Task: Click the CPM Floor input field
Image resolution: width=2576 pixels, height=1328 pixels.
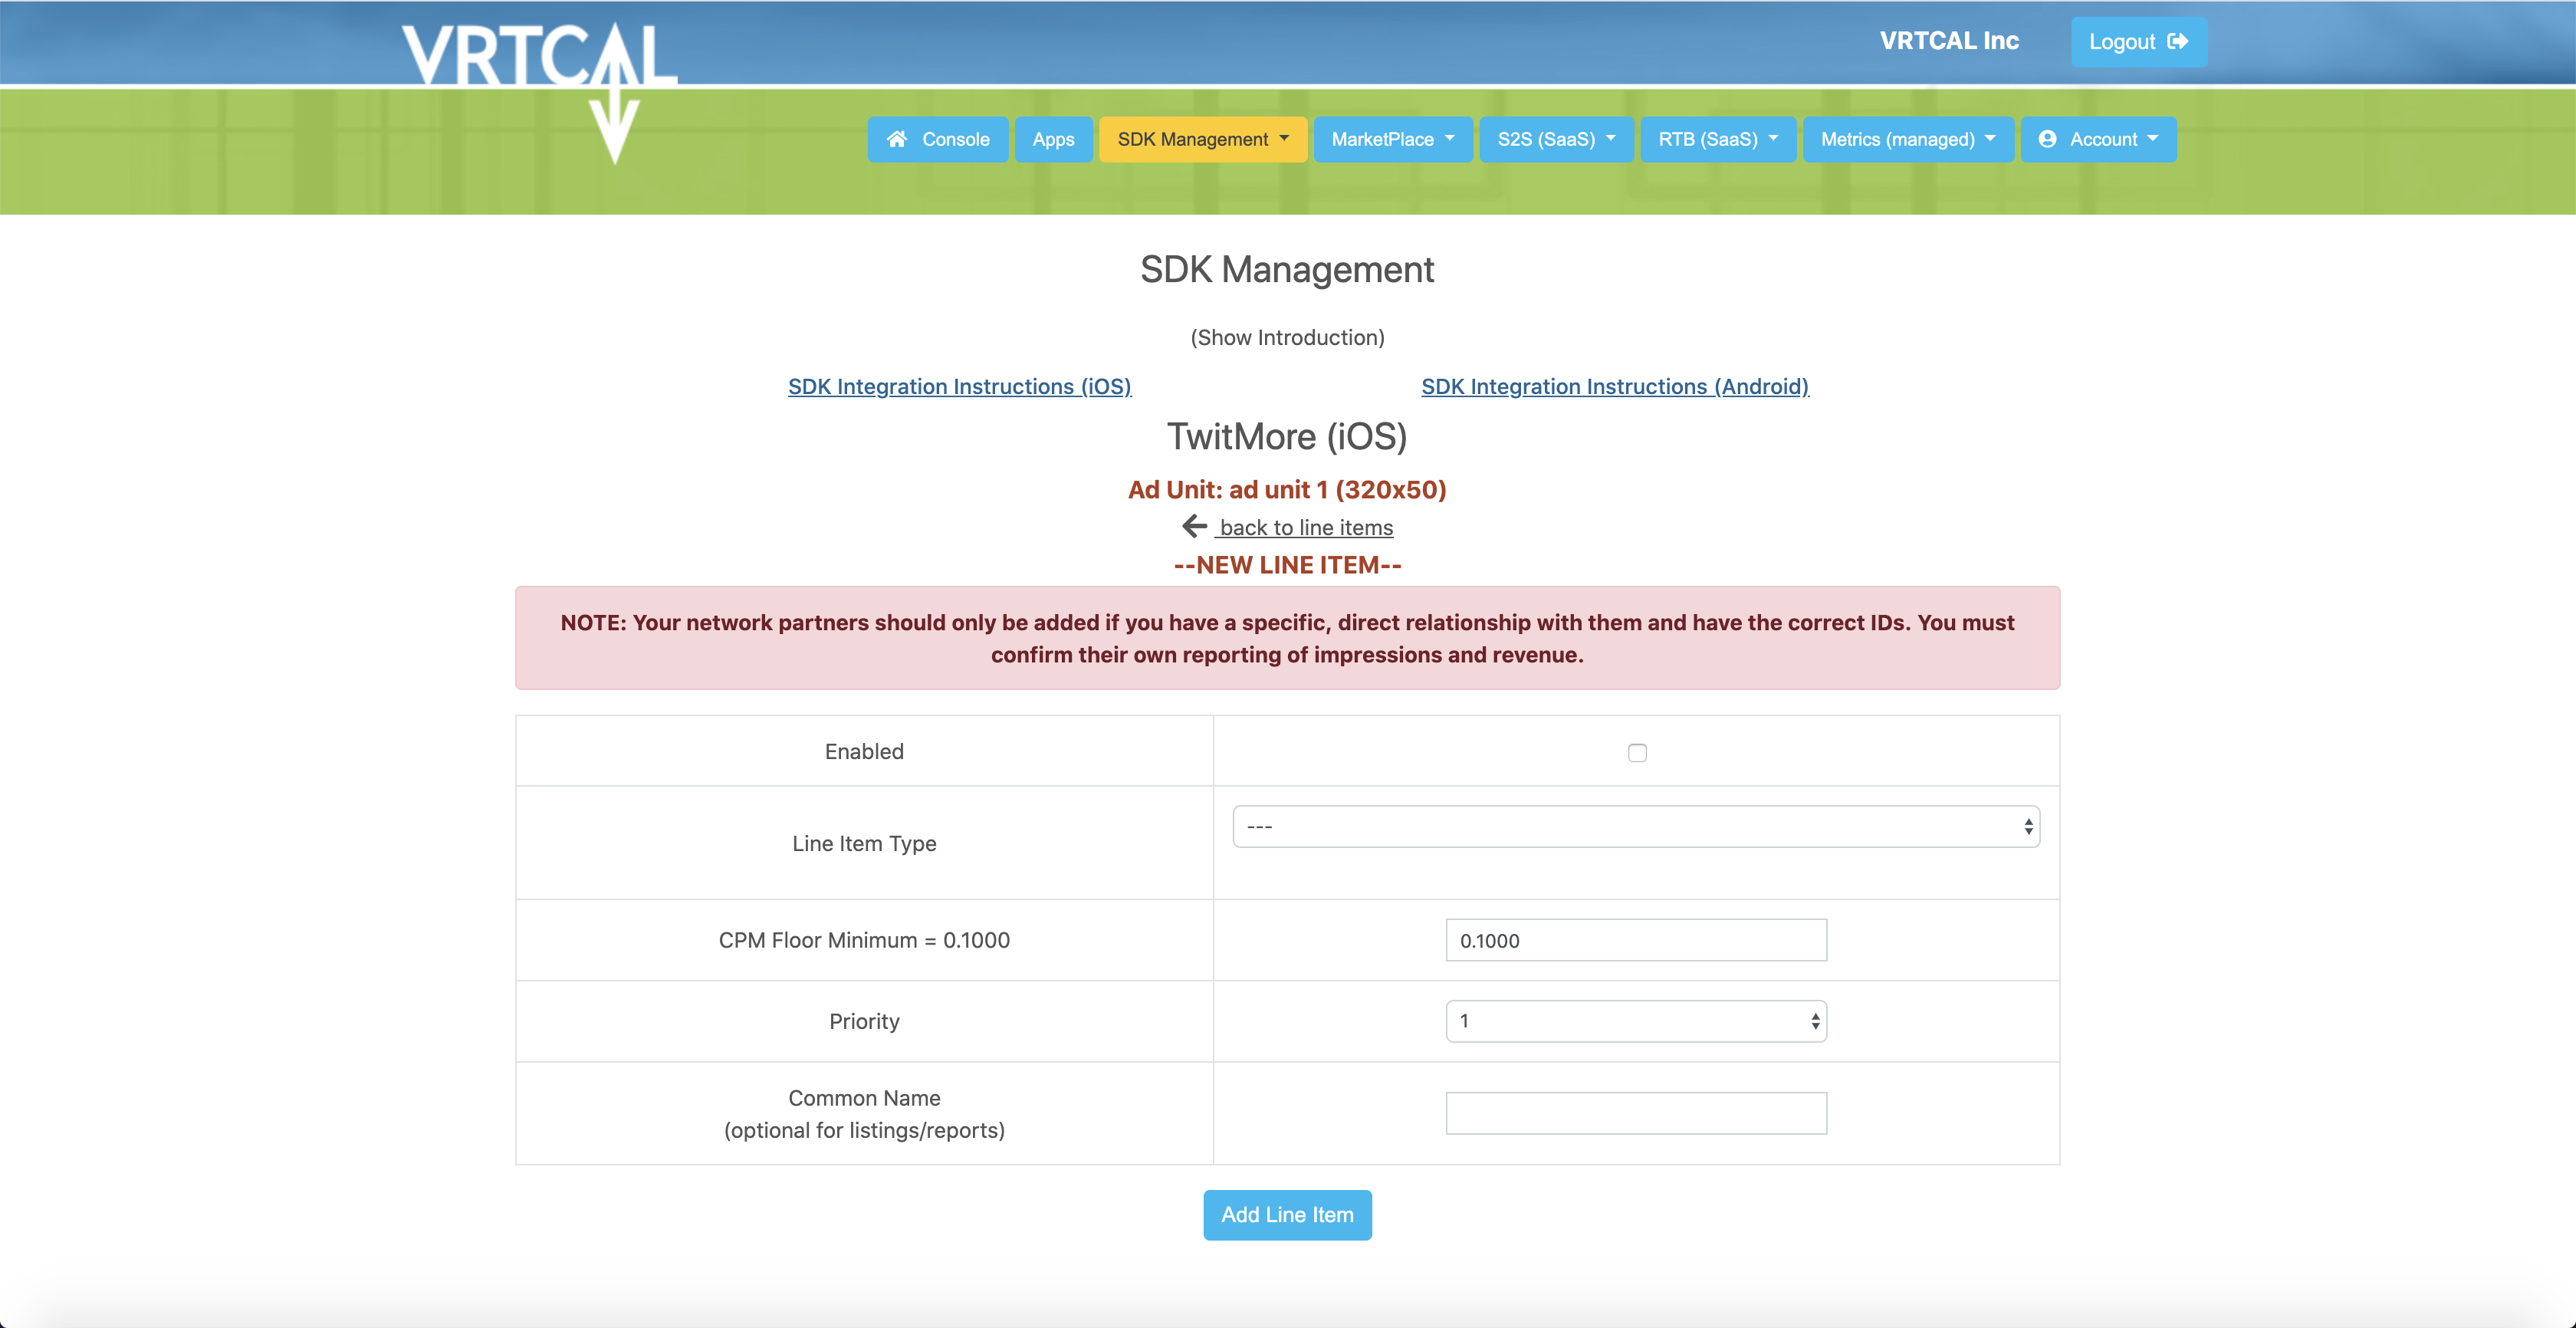Action: (1636, 940)
